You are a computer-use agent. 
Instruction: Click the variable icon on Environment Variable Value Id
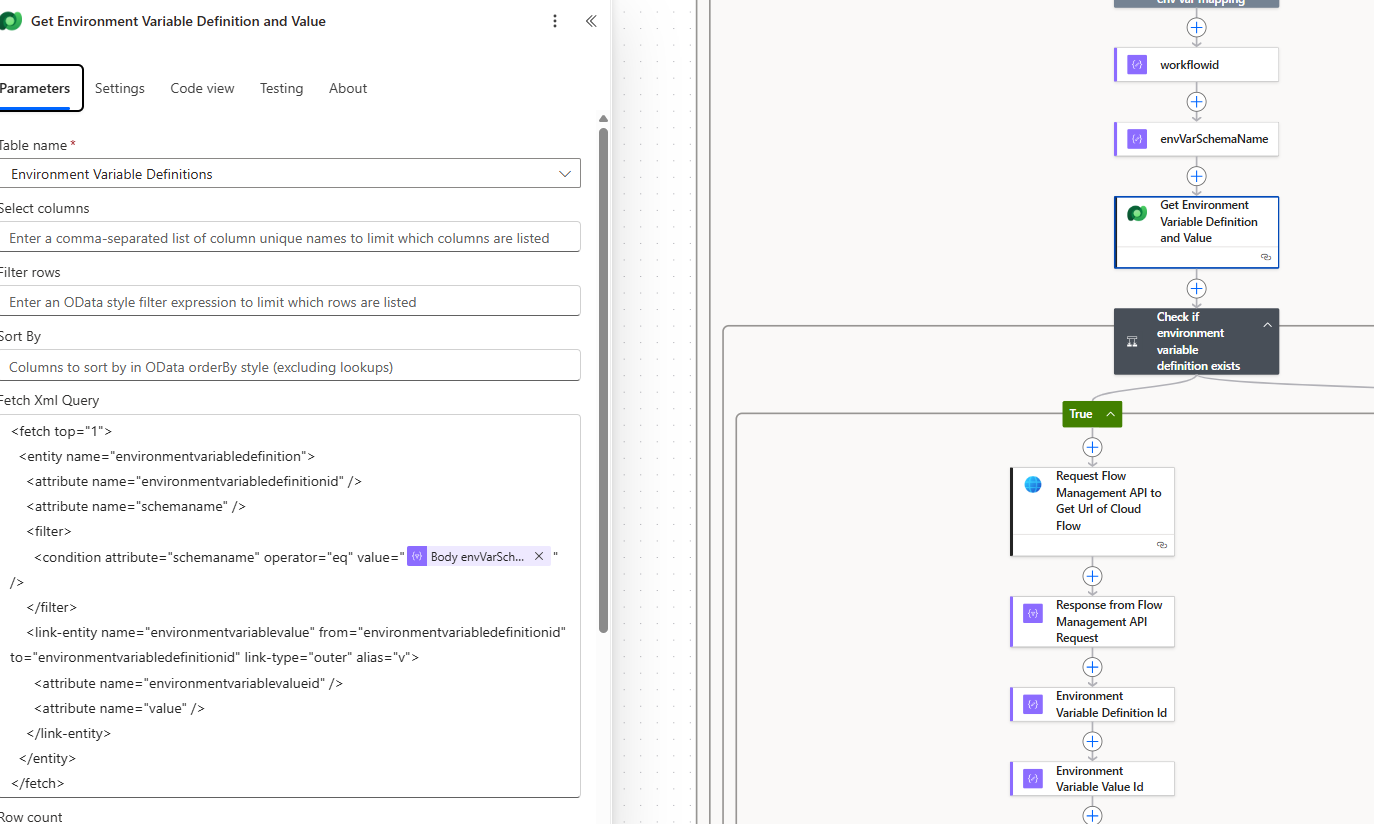point(1031,778)
